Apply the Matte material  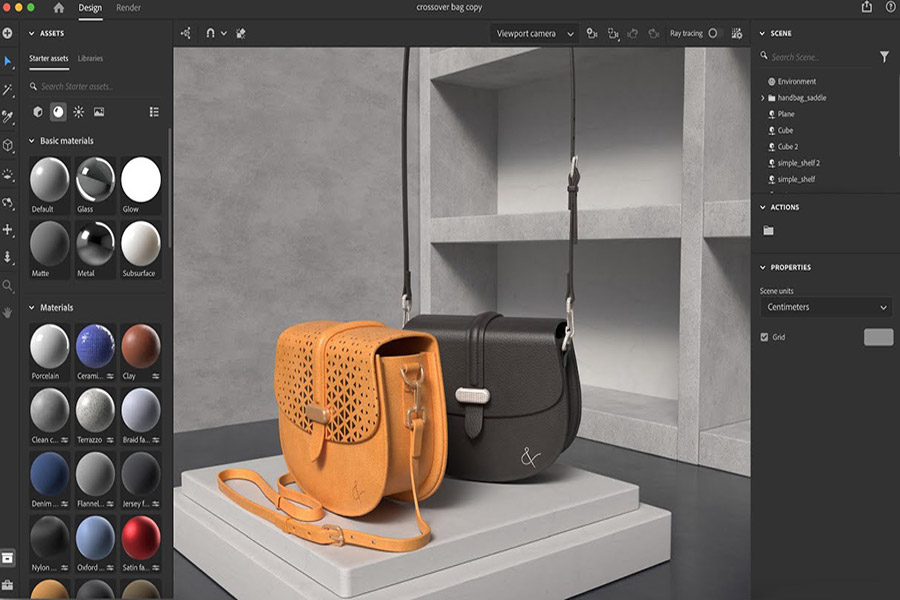[x=49, y=249]
